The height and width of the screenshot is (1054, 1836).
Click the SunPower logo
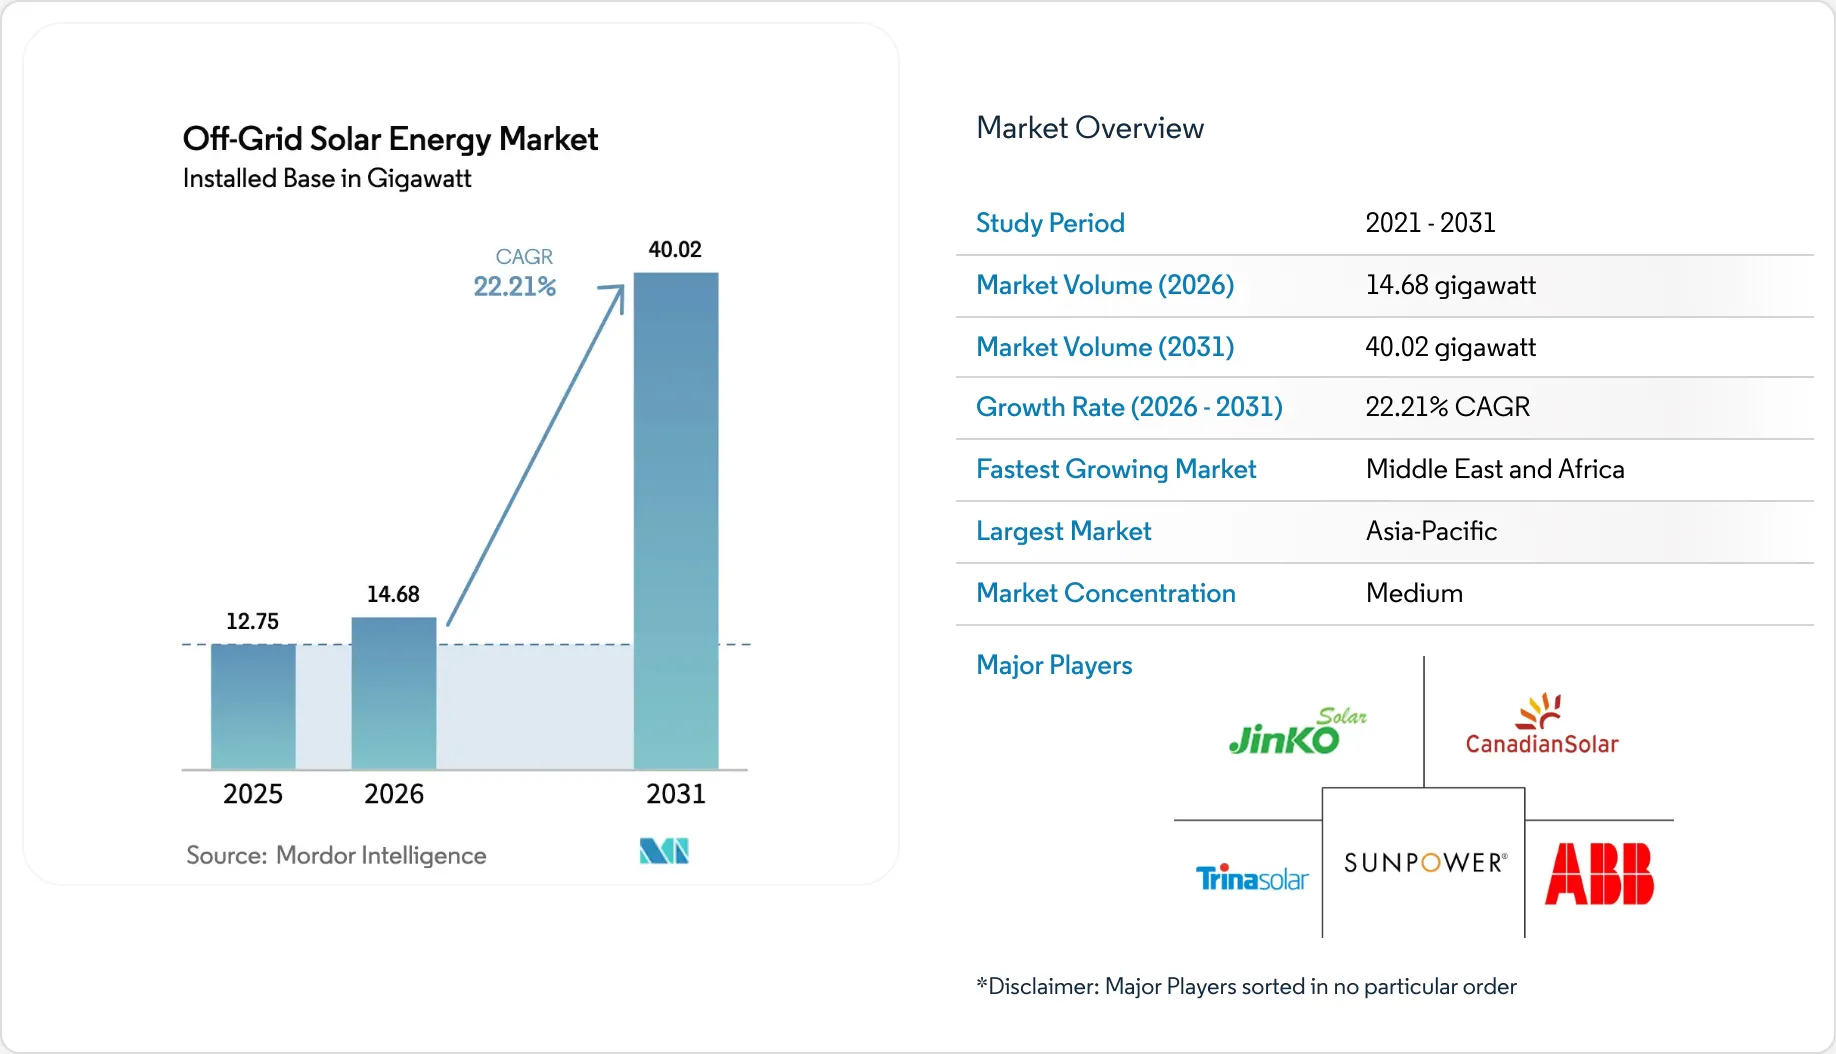pyautogui.click(x=1425, y=863)
